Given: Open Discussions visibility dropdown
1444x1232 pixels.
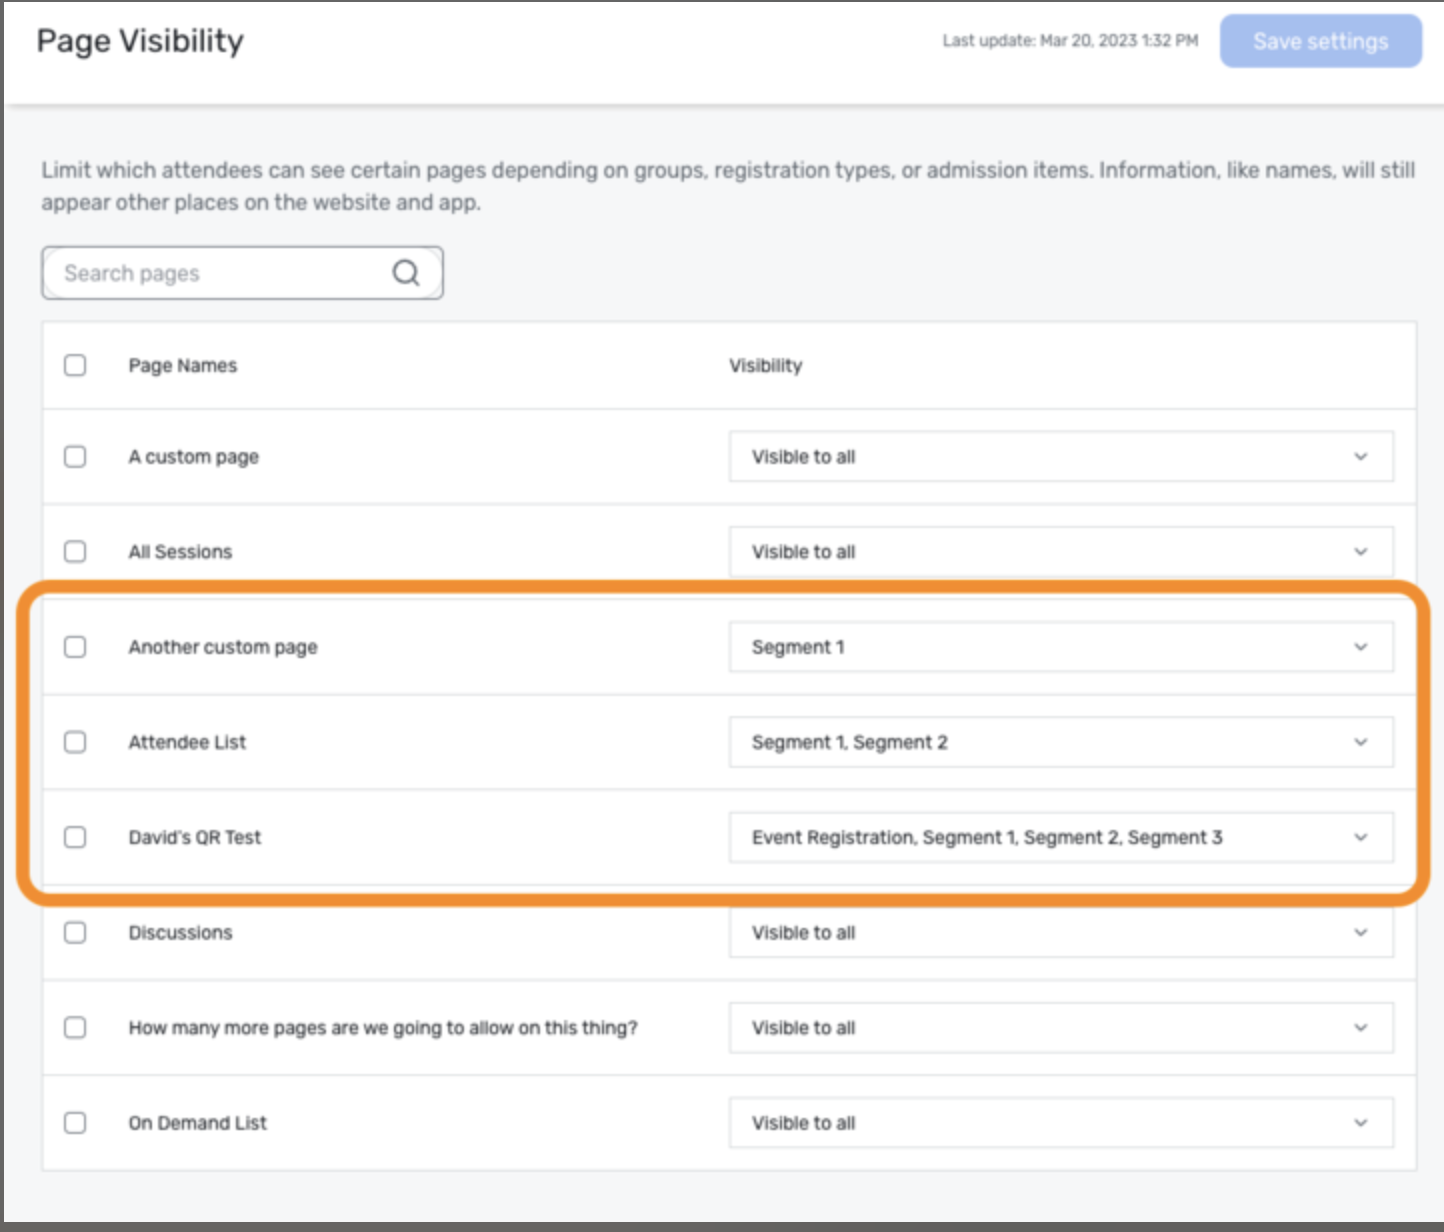Looking at the screenshot, I should (1060, 932).
